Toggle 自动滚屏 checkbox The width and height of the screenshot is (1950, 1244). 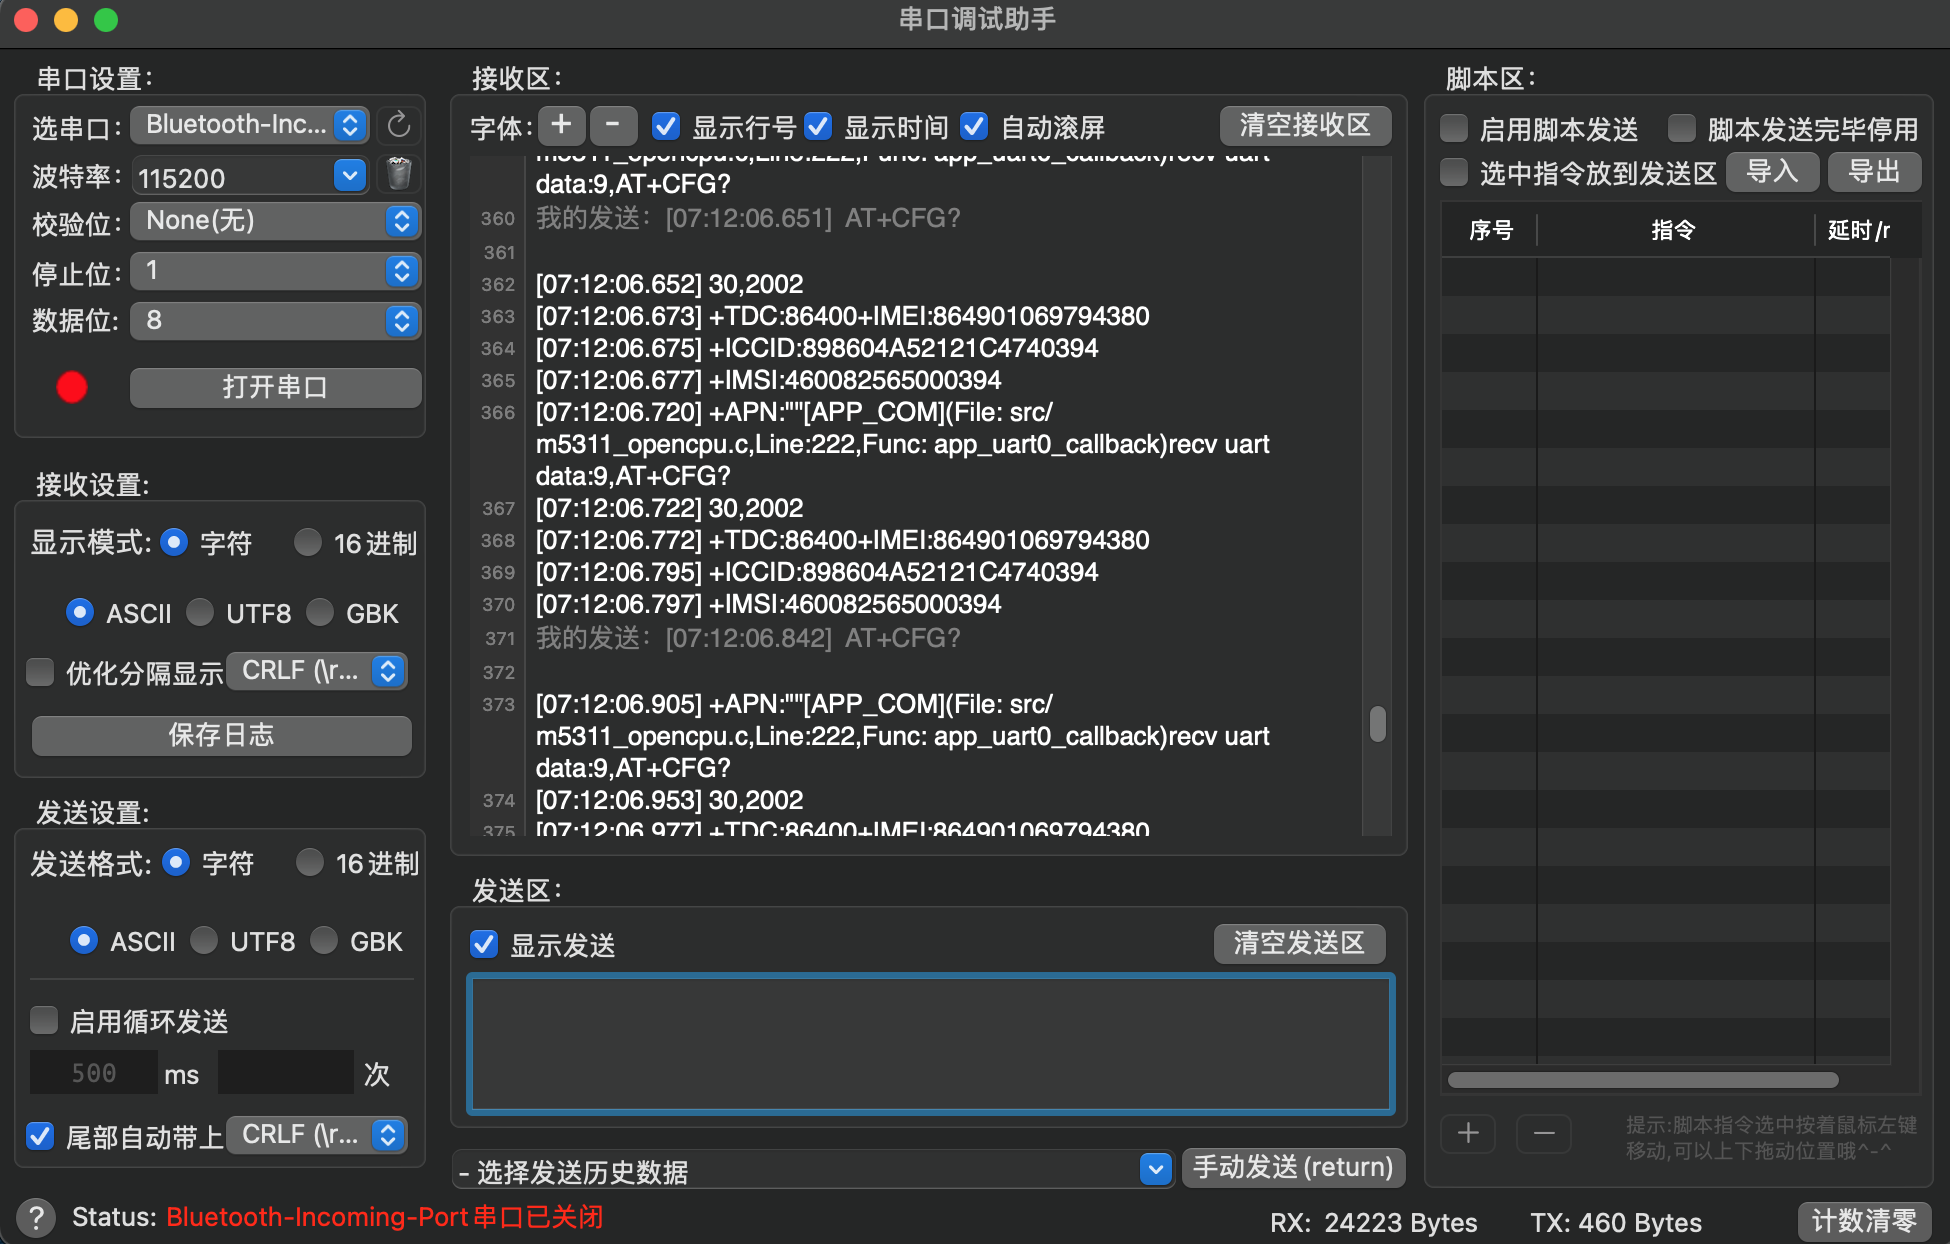pyautogui.click(x=974, y=127)
